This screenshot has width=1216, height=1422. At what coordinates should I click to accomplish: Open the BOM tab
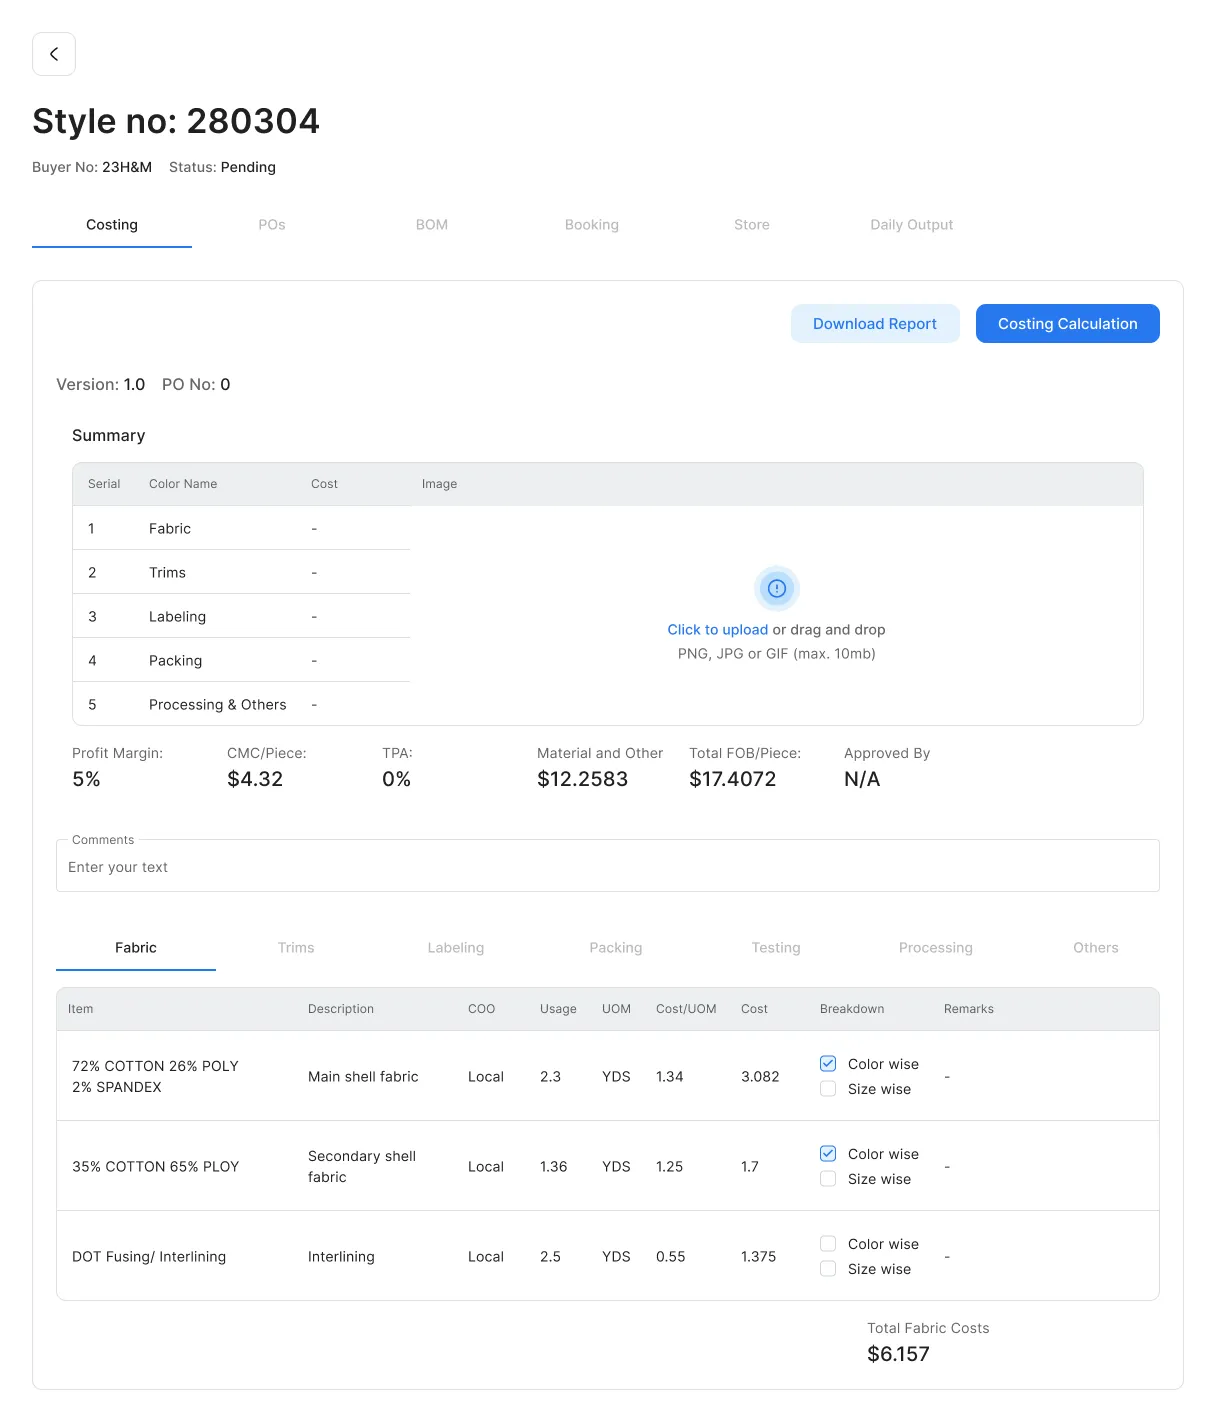pyautogui.click(x=432, y=225)
